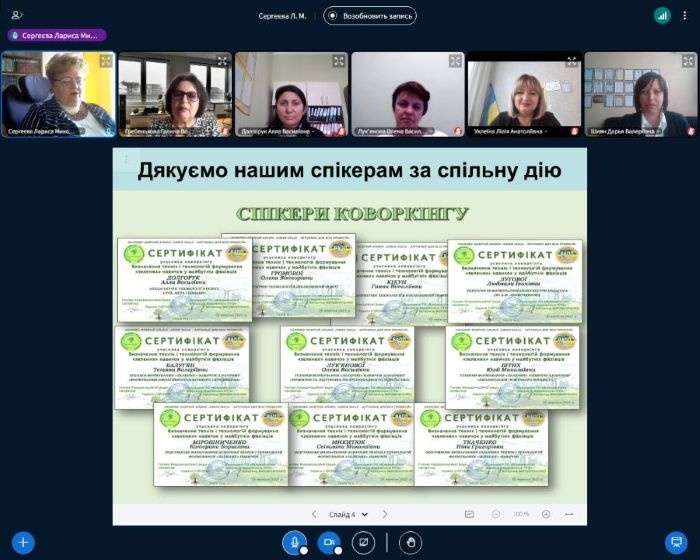The width and height of the screenshot is (700, 560).
Task: Zoom in the presentation with plus
Action: [x=546, y=514]
